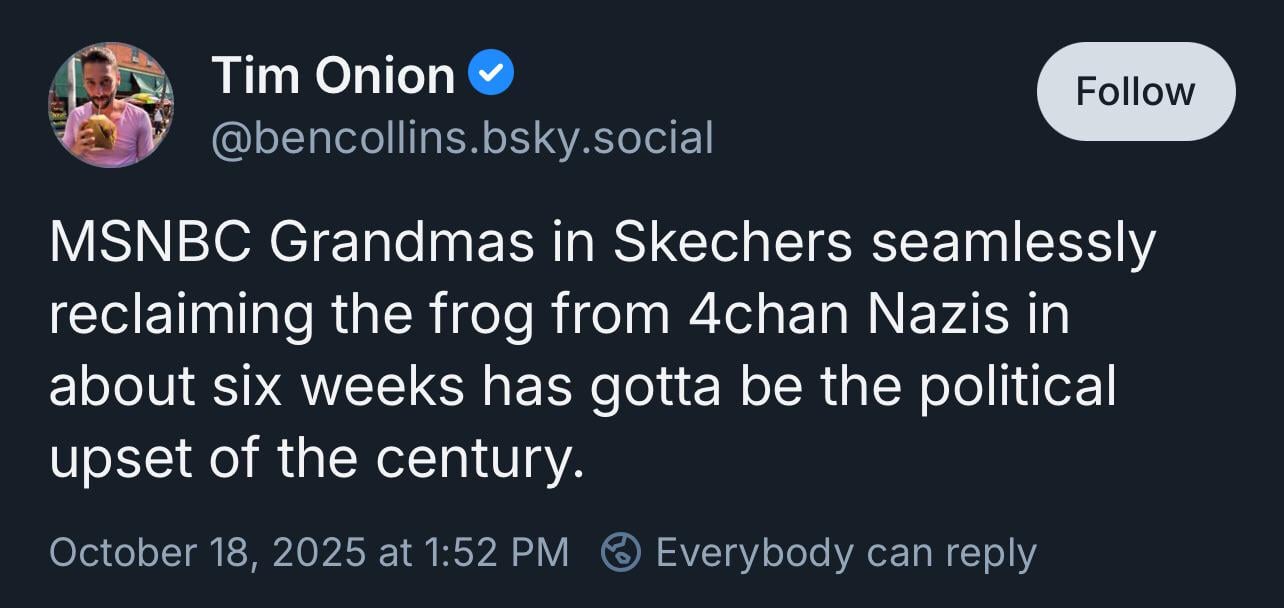Image resolution: width=1284 pixels, height=608 pixels.
Task: Click the phrase 'upset of the century.'
Action: 315,459
